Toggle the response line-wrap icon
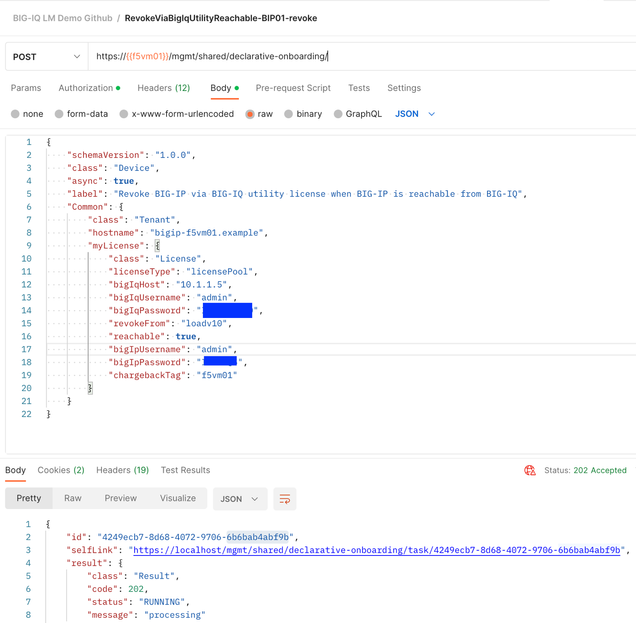The width and height of the screenshot is (636, 623). point(285,498)
